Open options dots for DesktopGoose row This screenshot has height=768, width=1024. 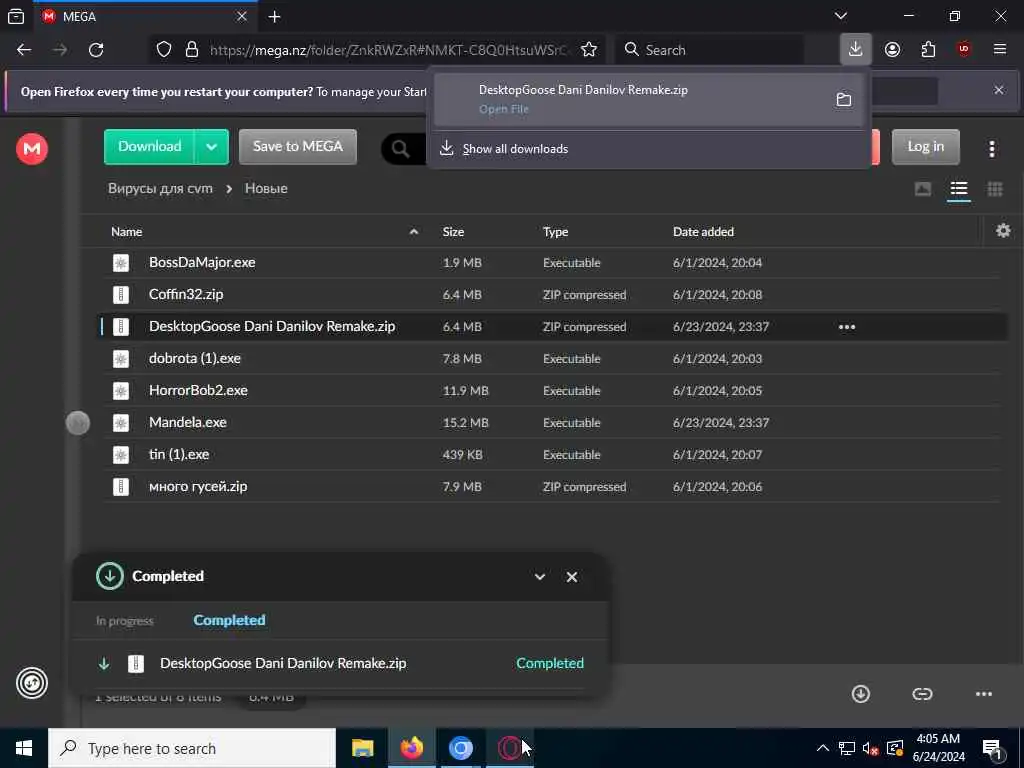tap(846, 327)
